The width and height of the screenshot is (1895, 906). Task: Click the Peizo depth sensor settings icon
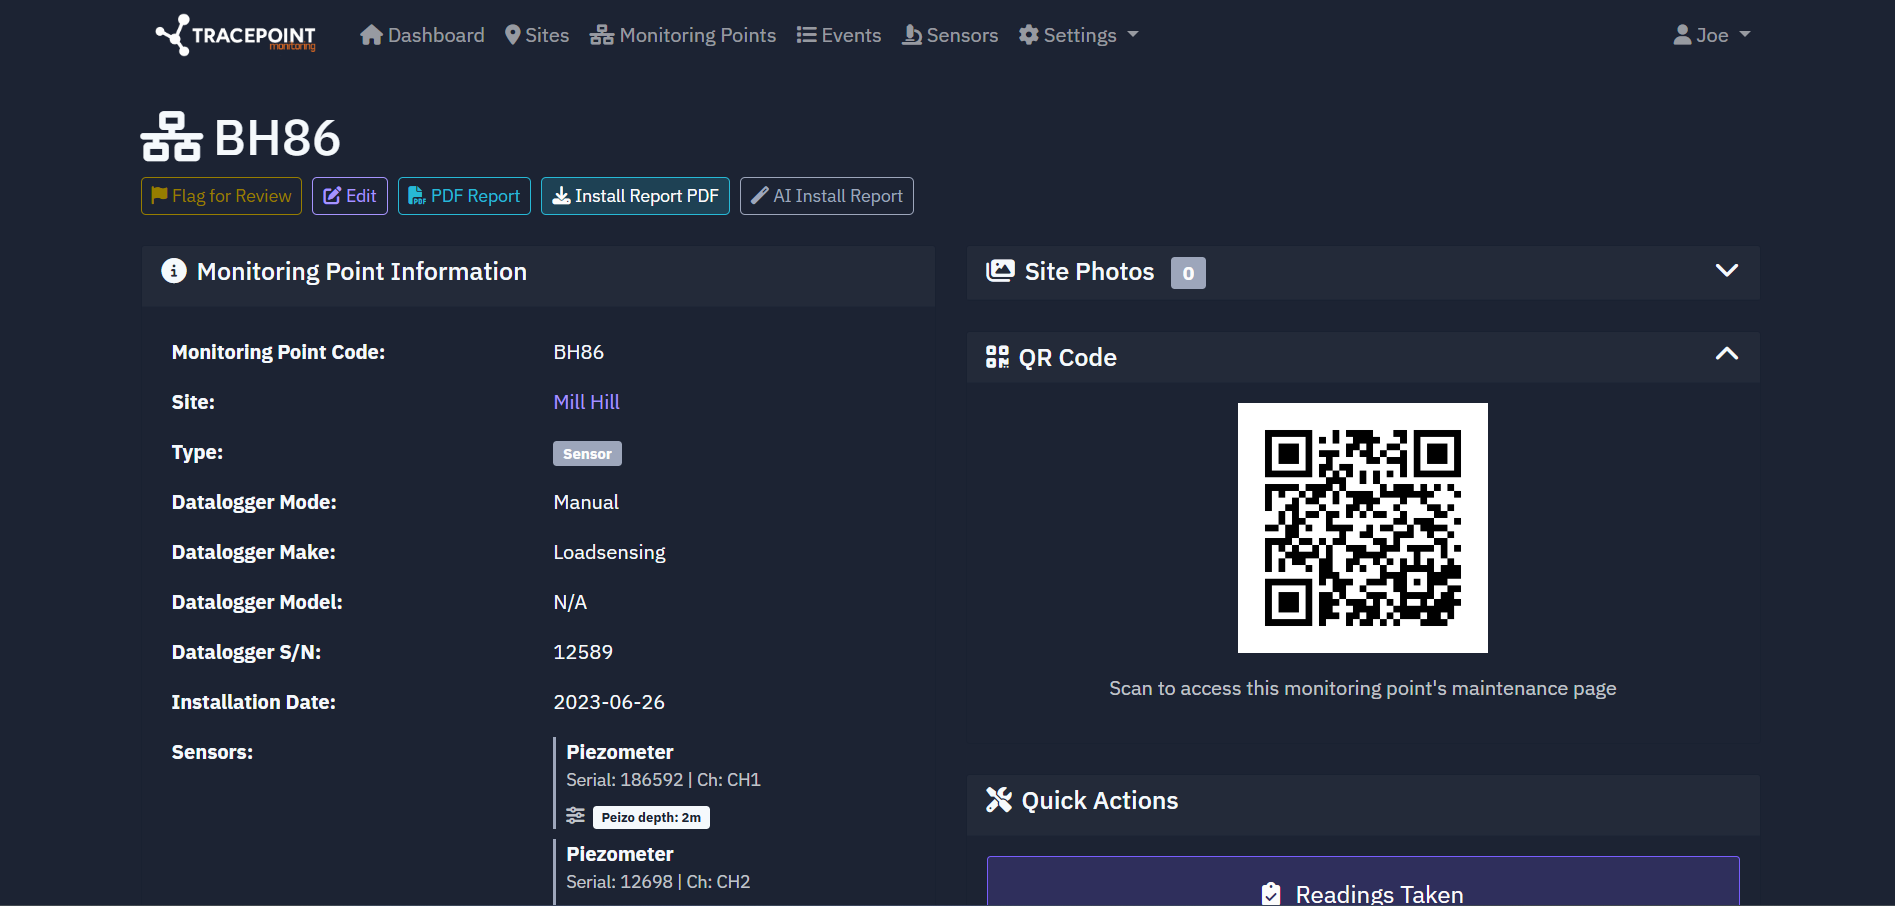(x=575, y=816)
